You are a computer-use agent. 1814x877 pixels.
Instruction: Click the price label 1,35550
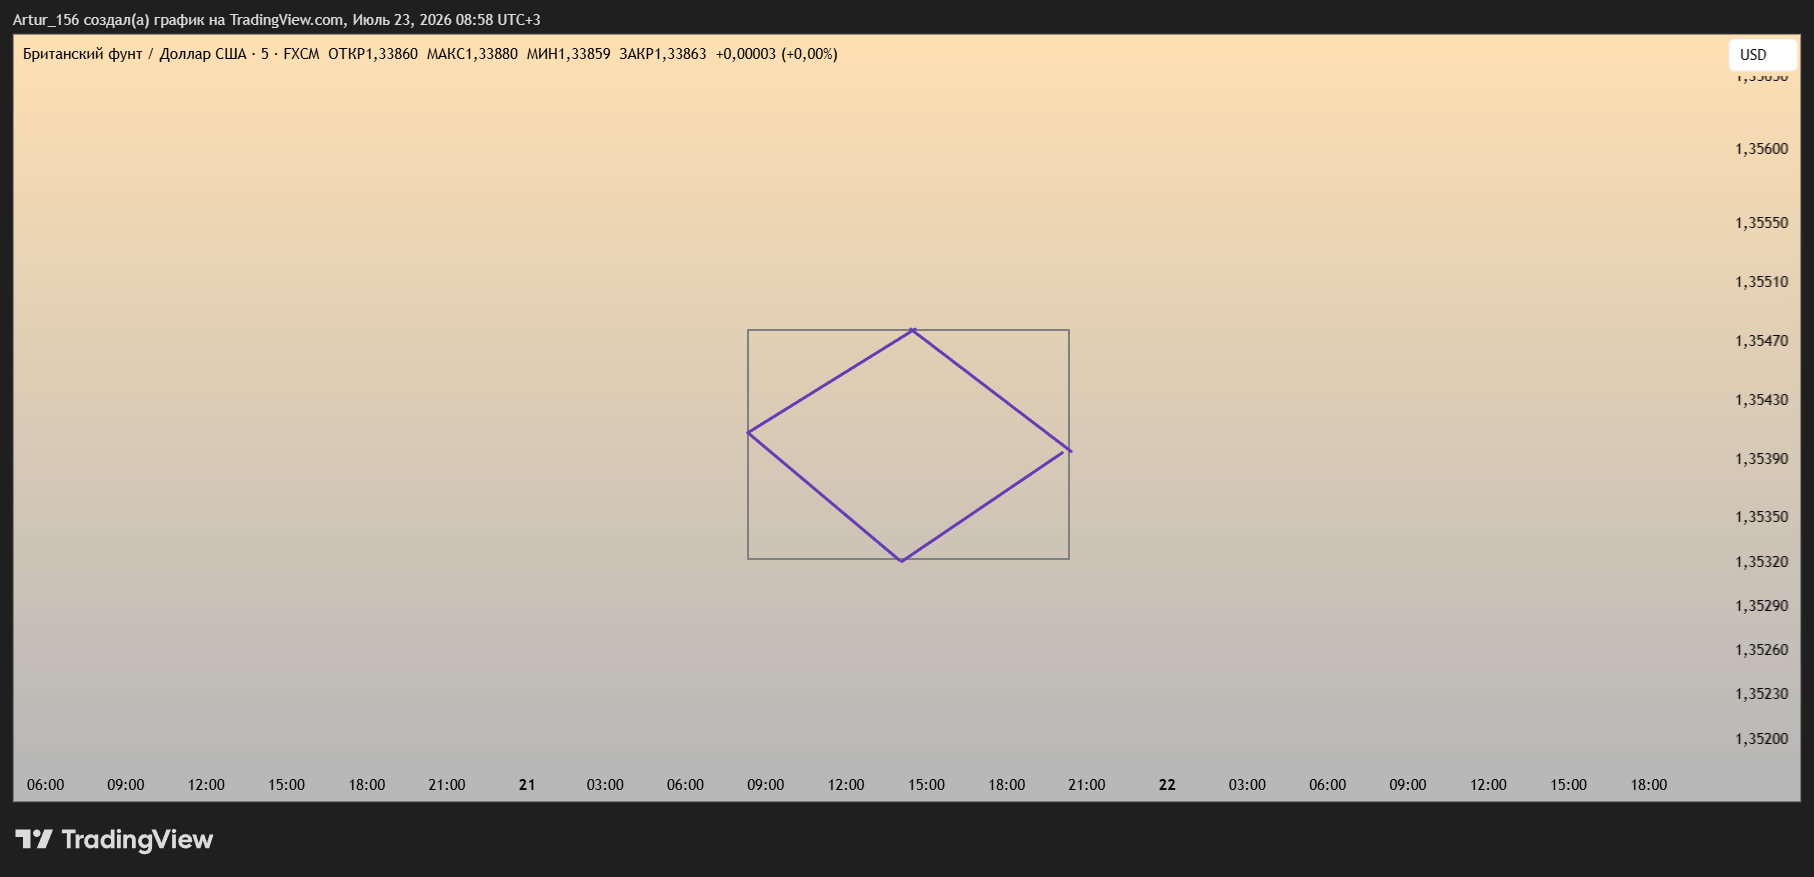(x=1762, y=223)
